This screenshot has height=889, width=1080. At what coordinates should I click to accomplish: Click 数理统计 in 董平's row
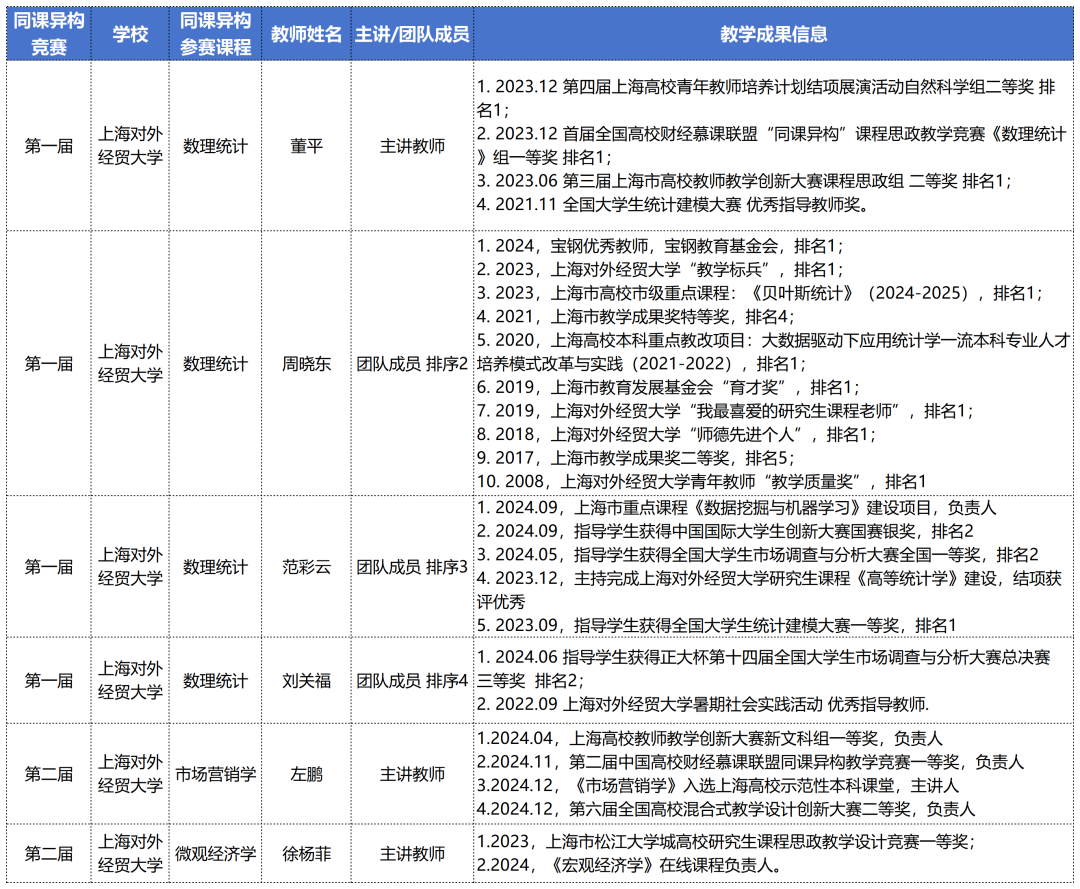pyautogui.click(x=216, y=146)
